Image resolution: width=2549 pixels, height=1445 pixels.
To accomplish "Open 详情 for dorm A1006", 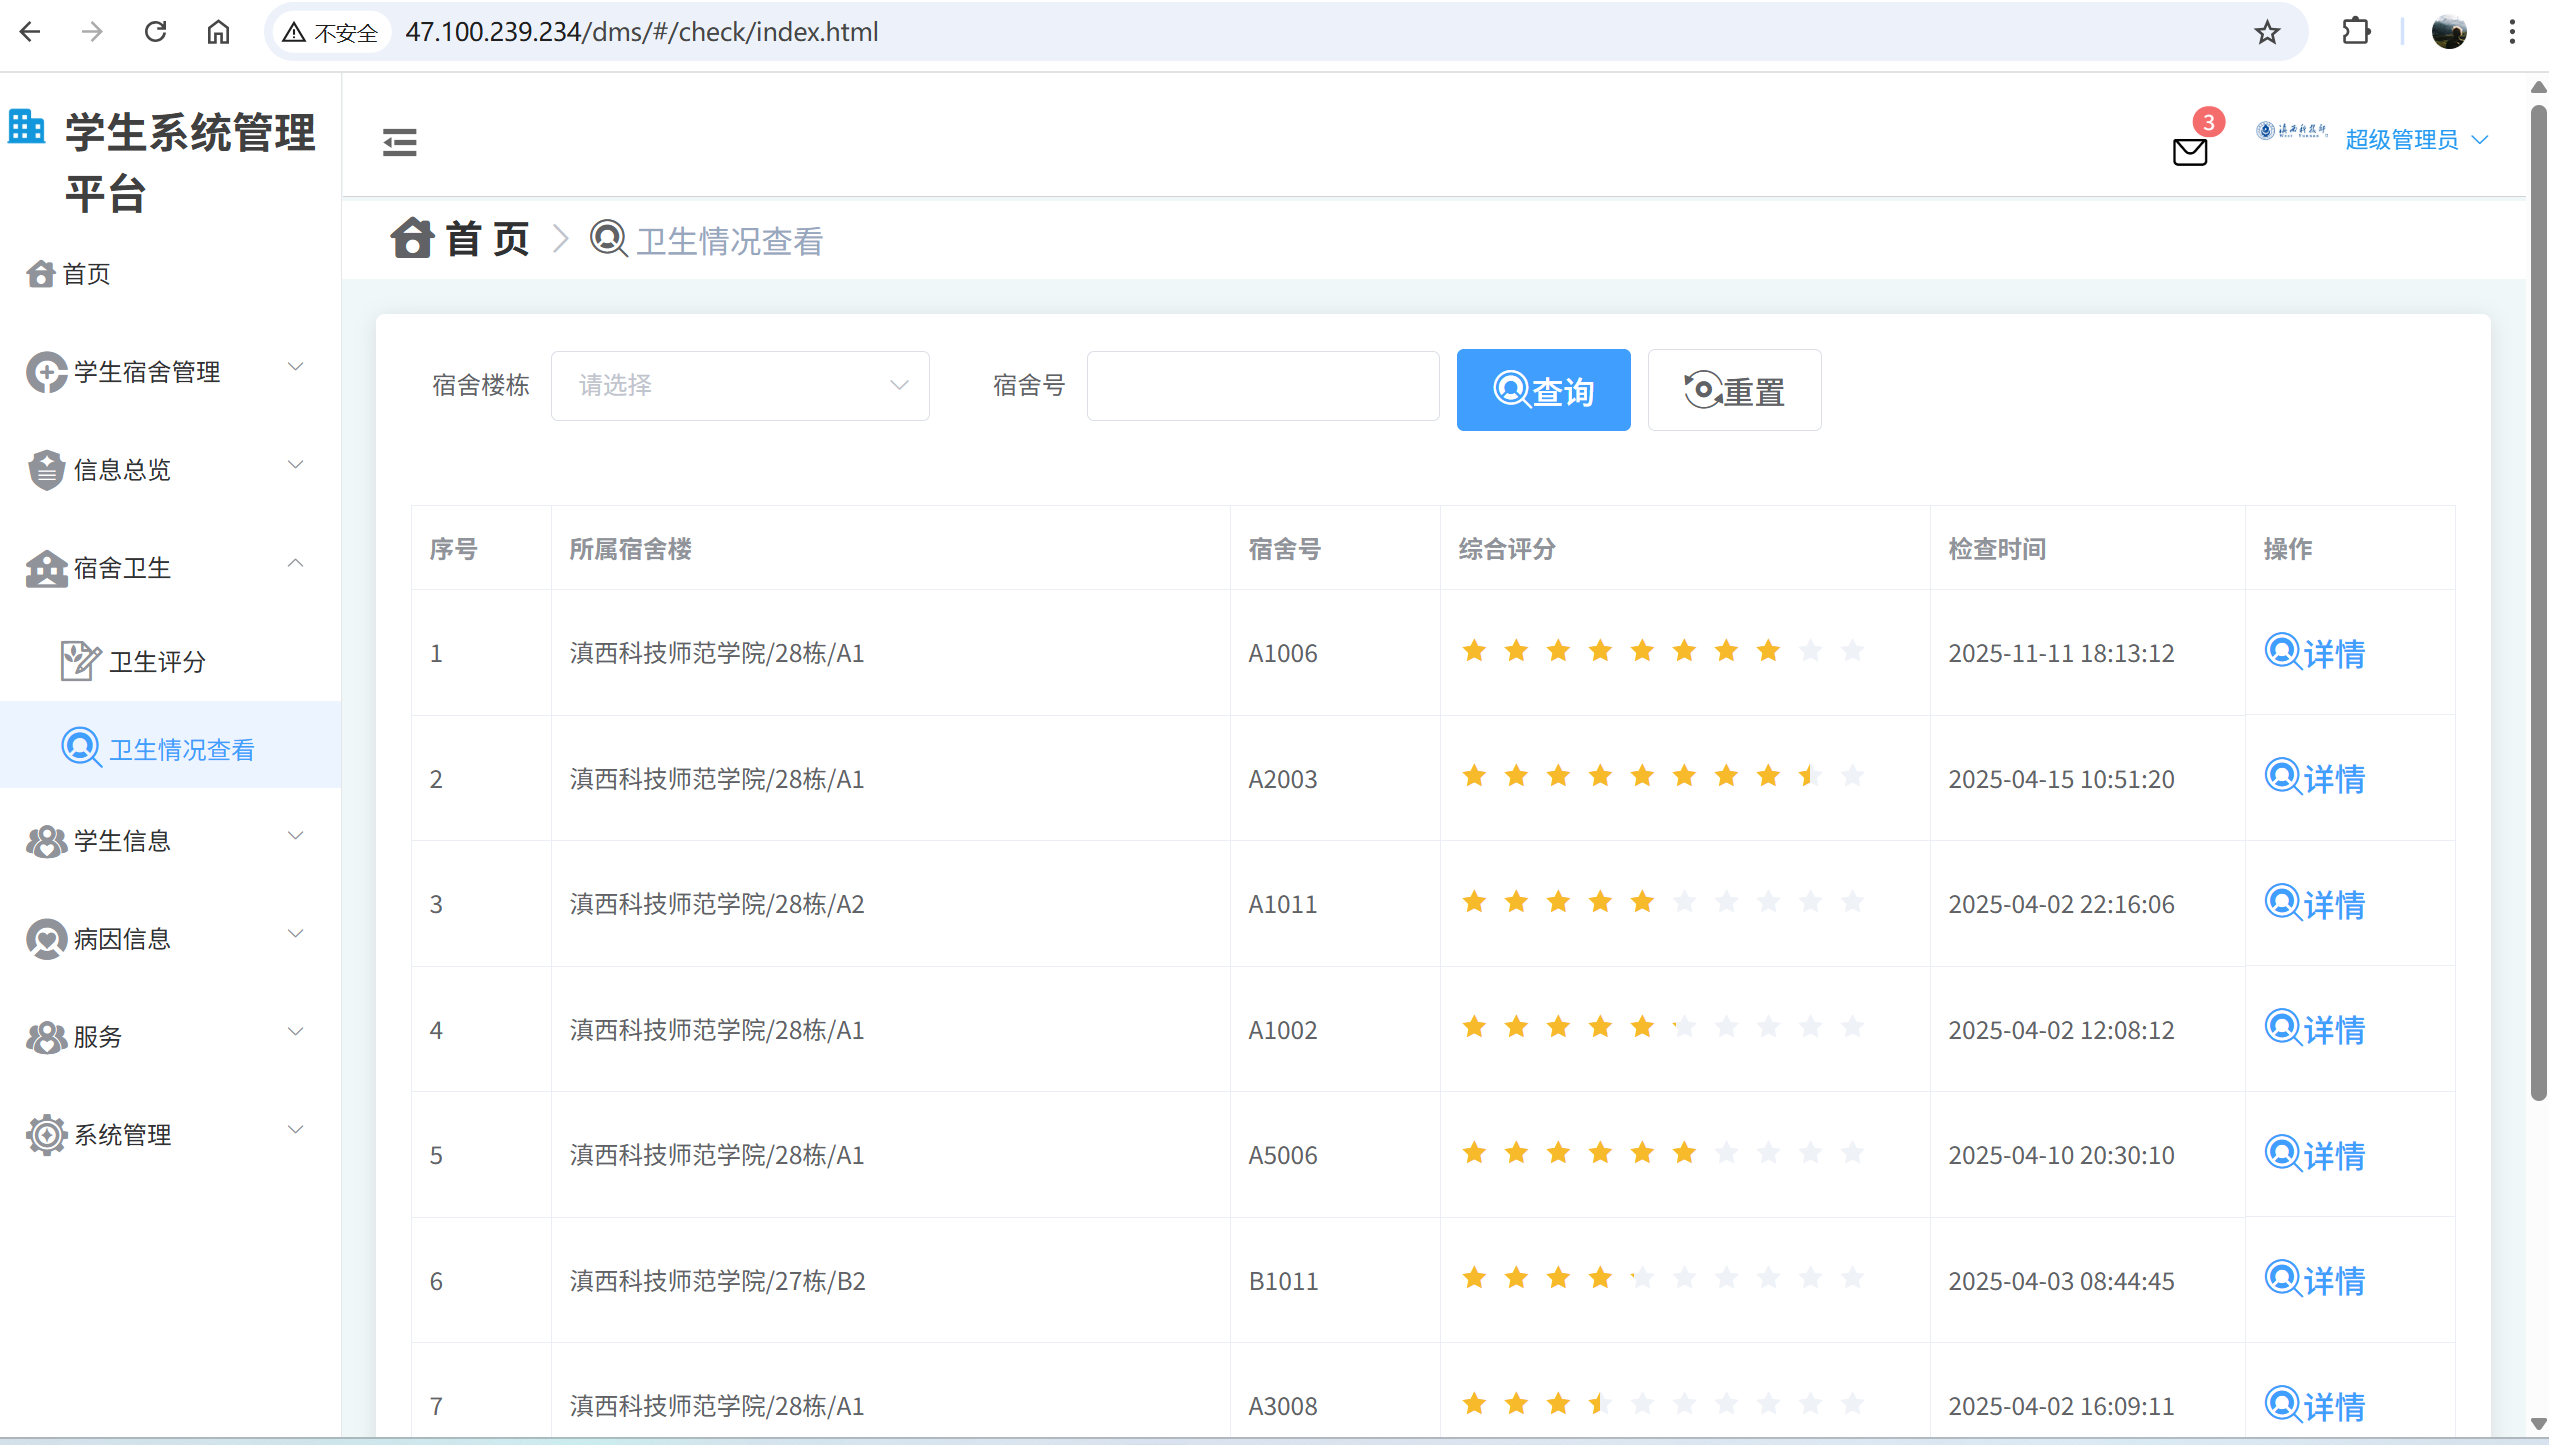I will pos(2314,653).
